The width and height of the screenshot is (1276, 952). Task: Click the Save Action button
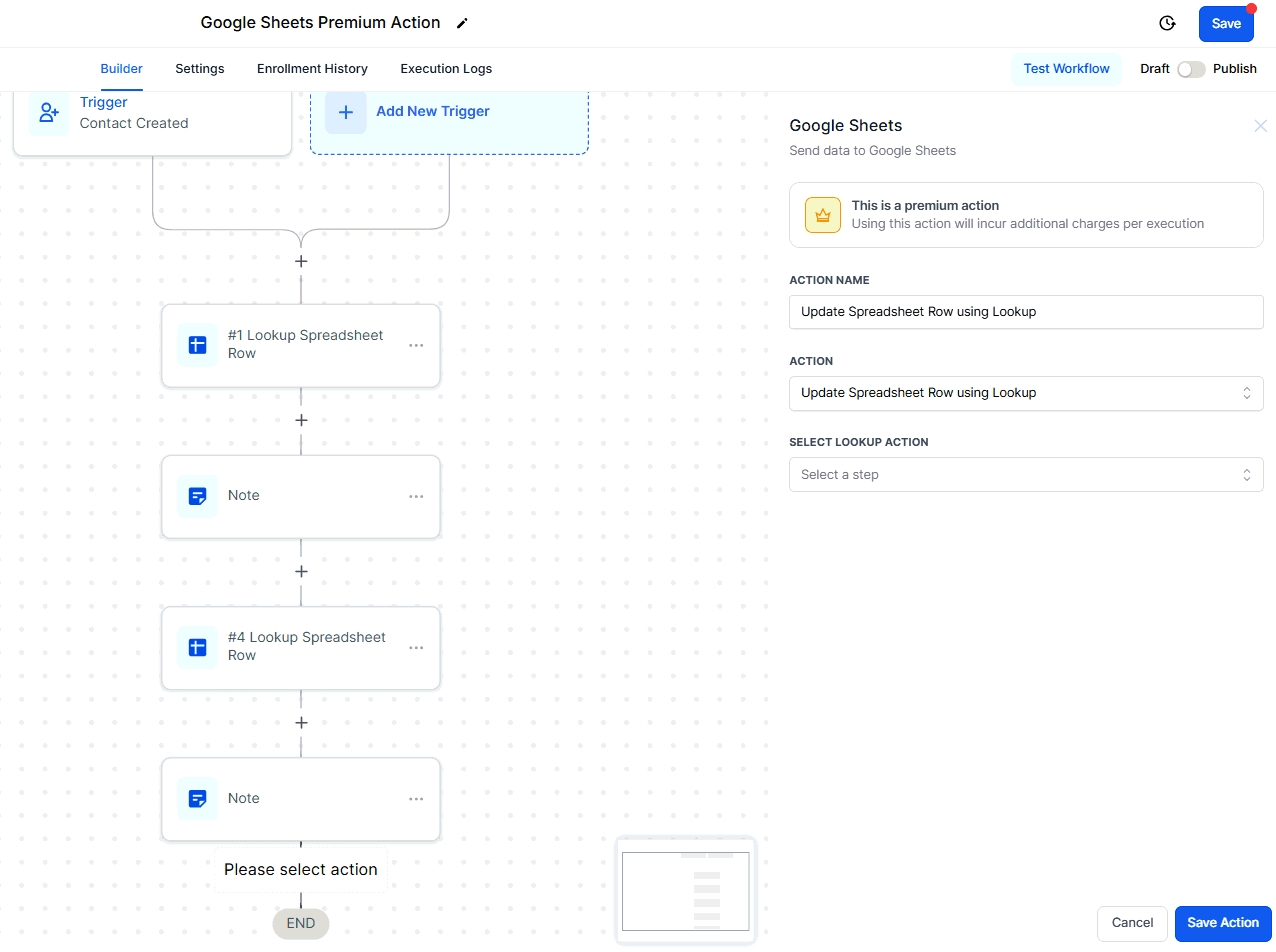[x=1222, y=923]
